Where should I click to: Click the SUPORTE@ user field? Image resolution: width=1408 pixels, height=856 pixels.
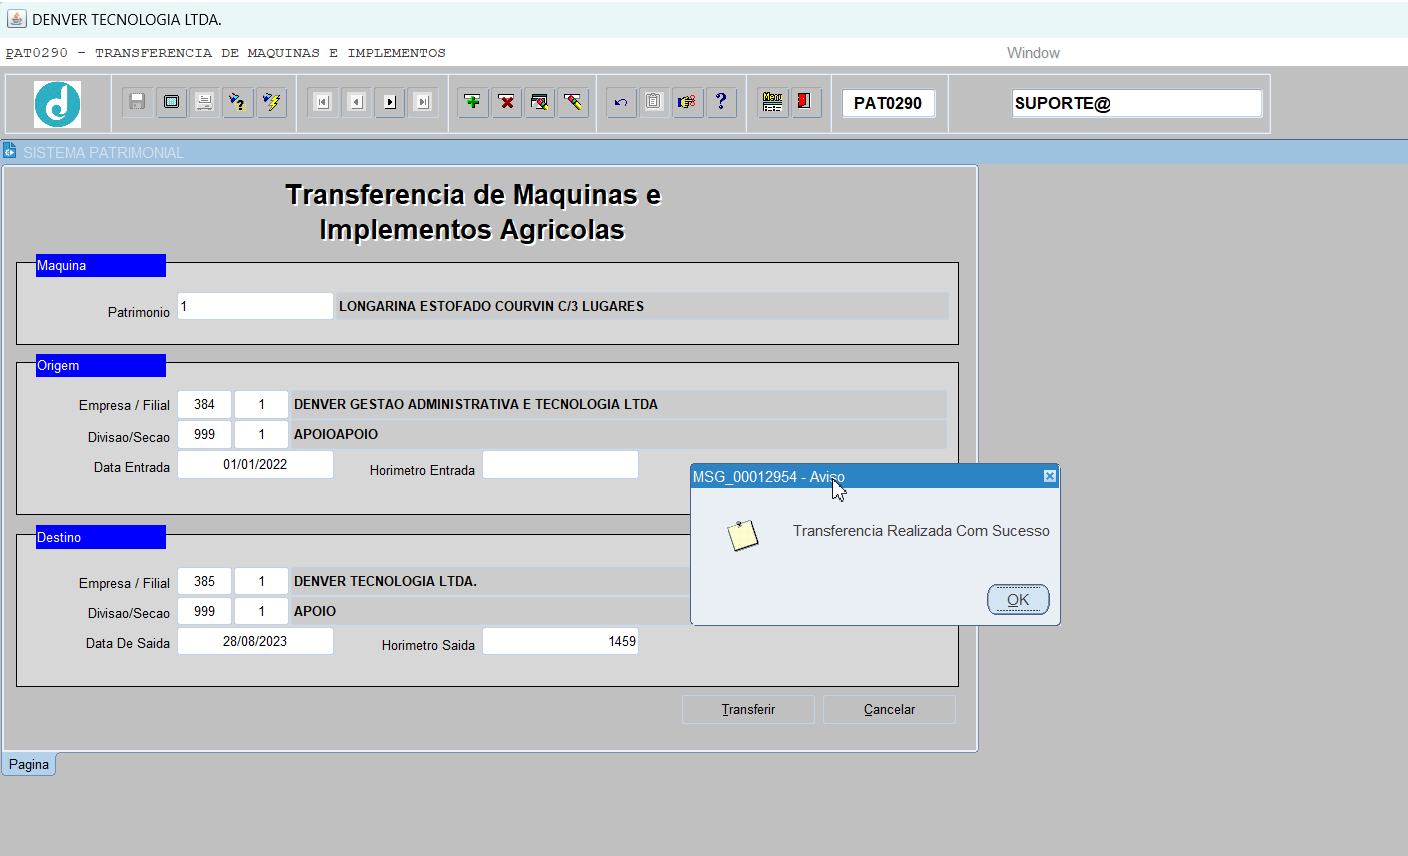click(1137, 103)
